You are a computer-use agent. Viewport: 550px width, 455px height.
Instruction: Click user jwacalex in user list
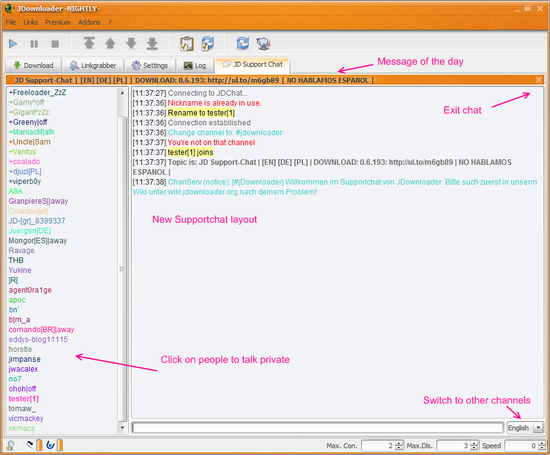coord(23,369)
